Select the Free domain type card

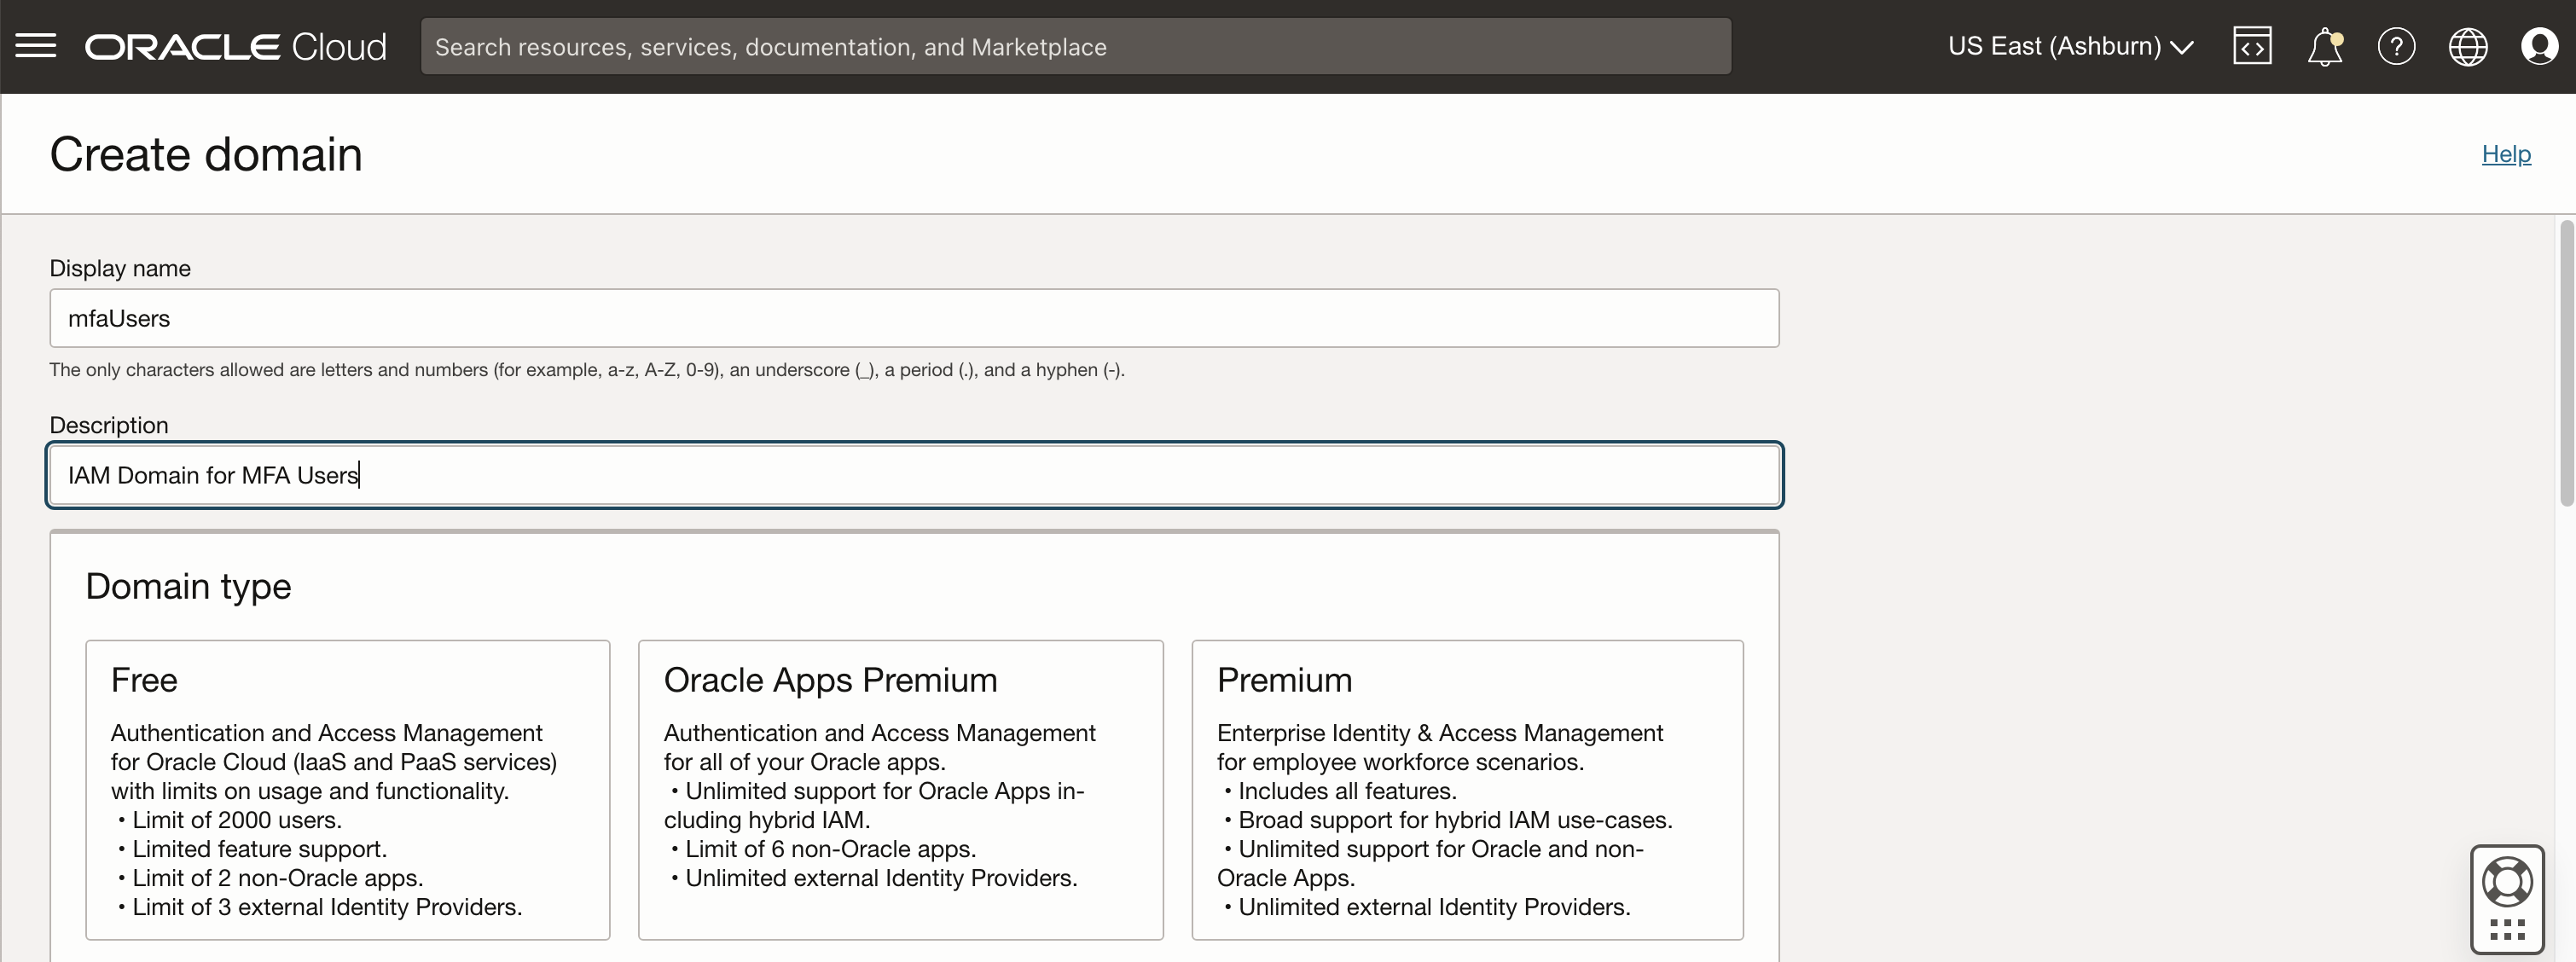pyautogui.click(x=347, y=789)
